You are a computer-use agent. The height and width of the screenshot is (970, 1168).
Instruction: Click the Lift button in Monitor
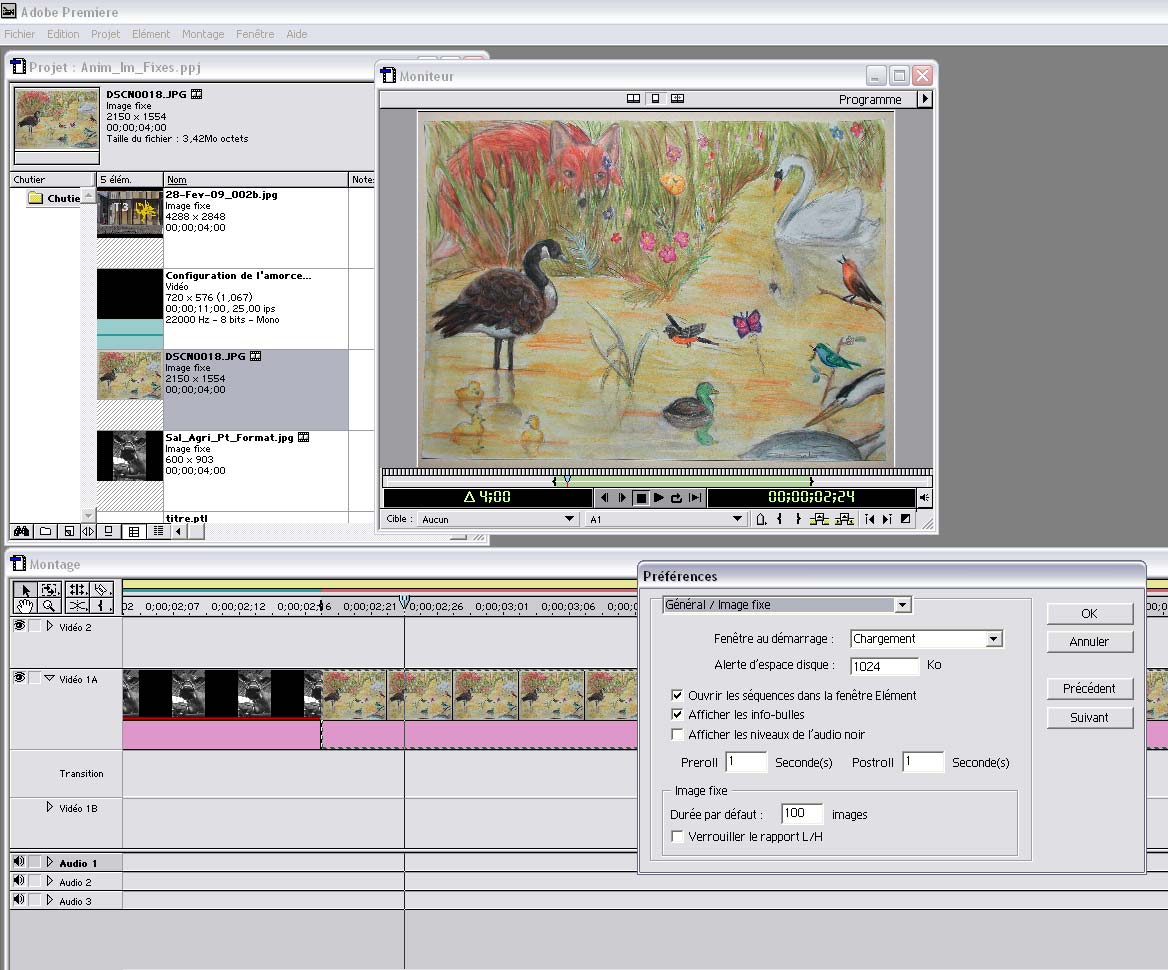coord(819,519)
